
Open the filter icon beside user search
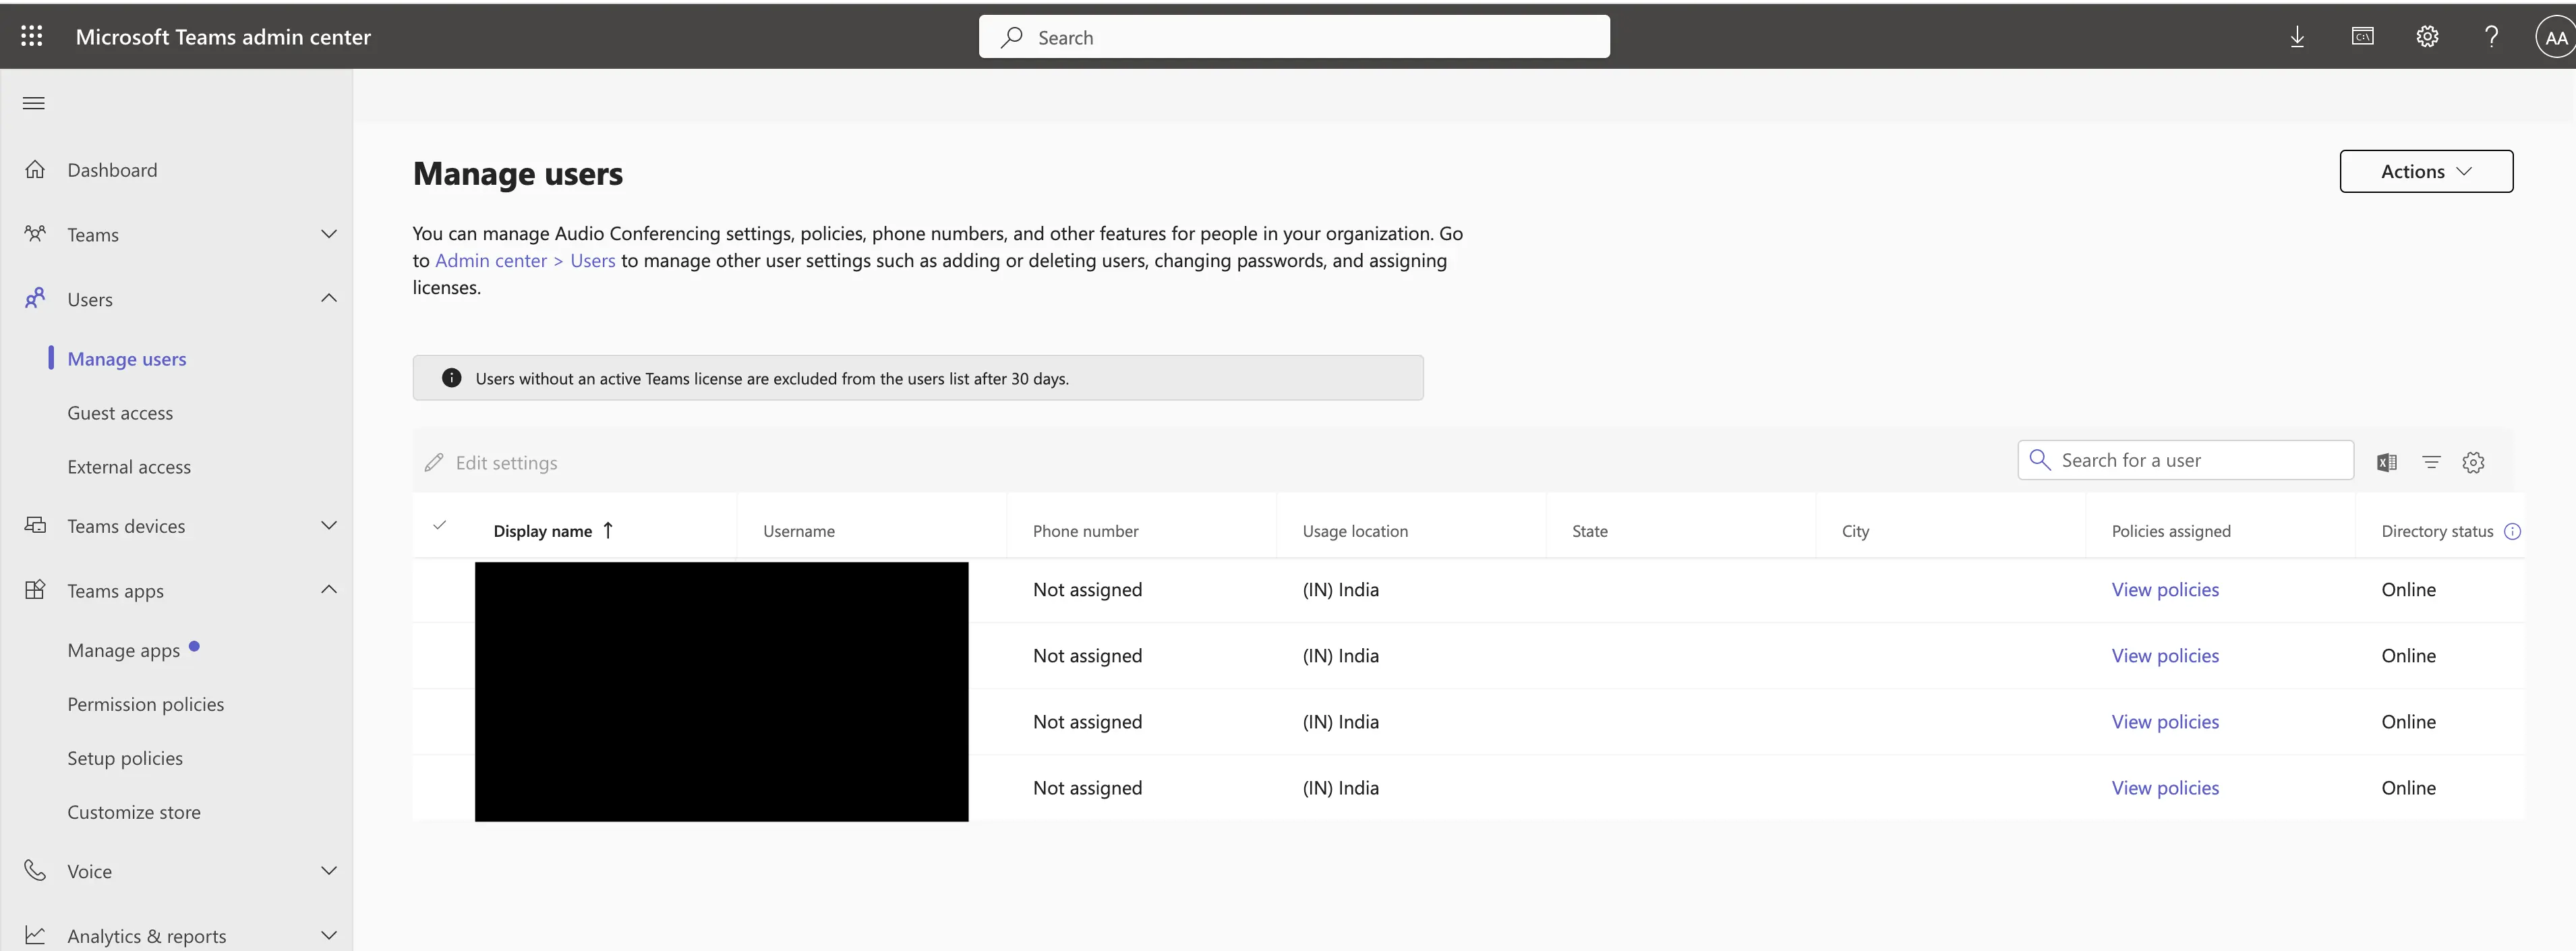point(2431,462)
